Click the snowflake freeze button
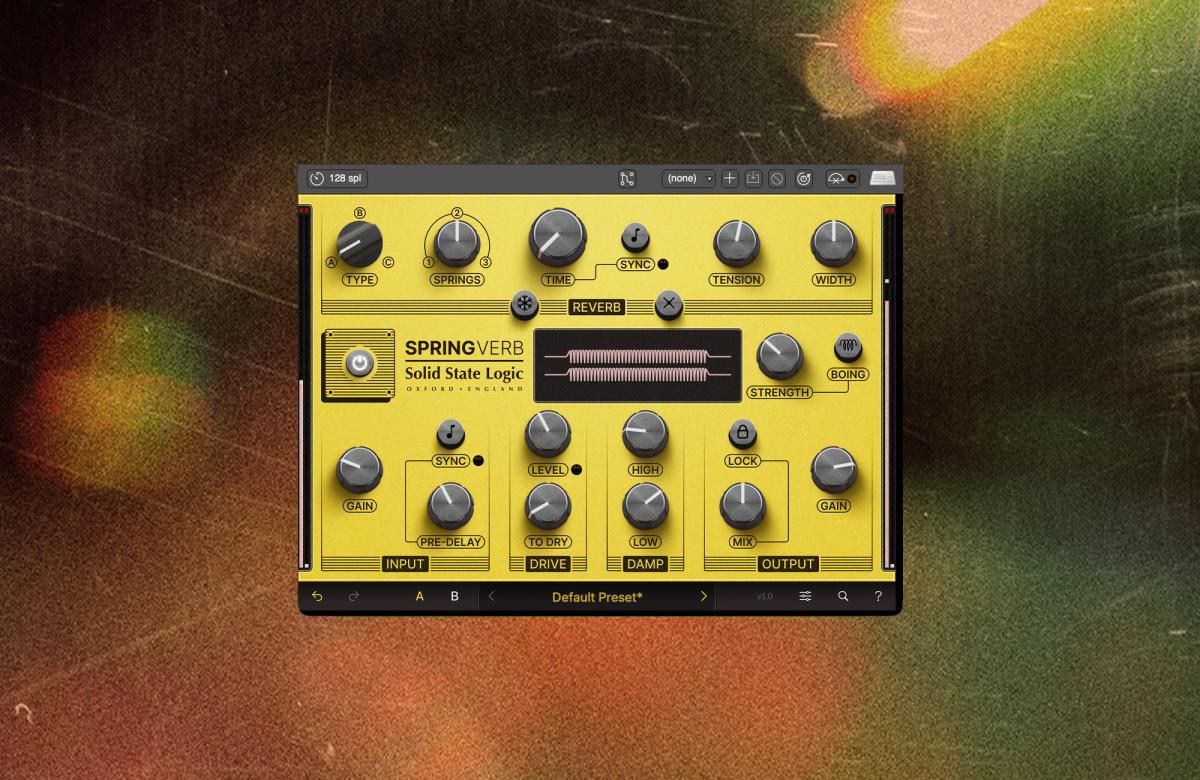 (525, 305)
